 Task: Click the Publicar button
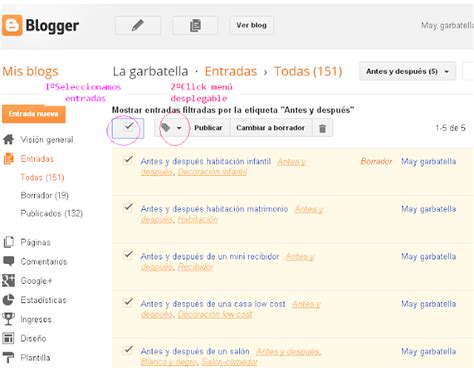pyautogui.click(x=208, y=128)
